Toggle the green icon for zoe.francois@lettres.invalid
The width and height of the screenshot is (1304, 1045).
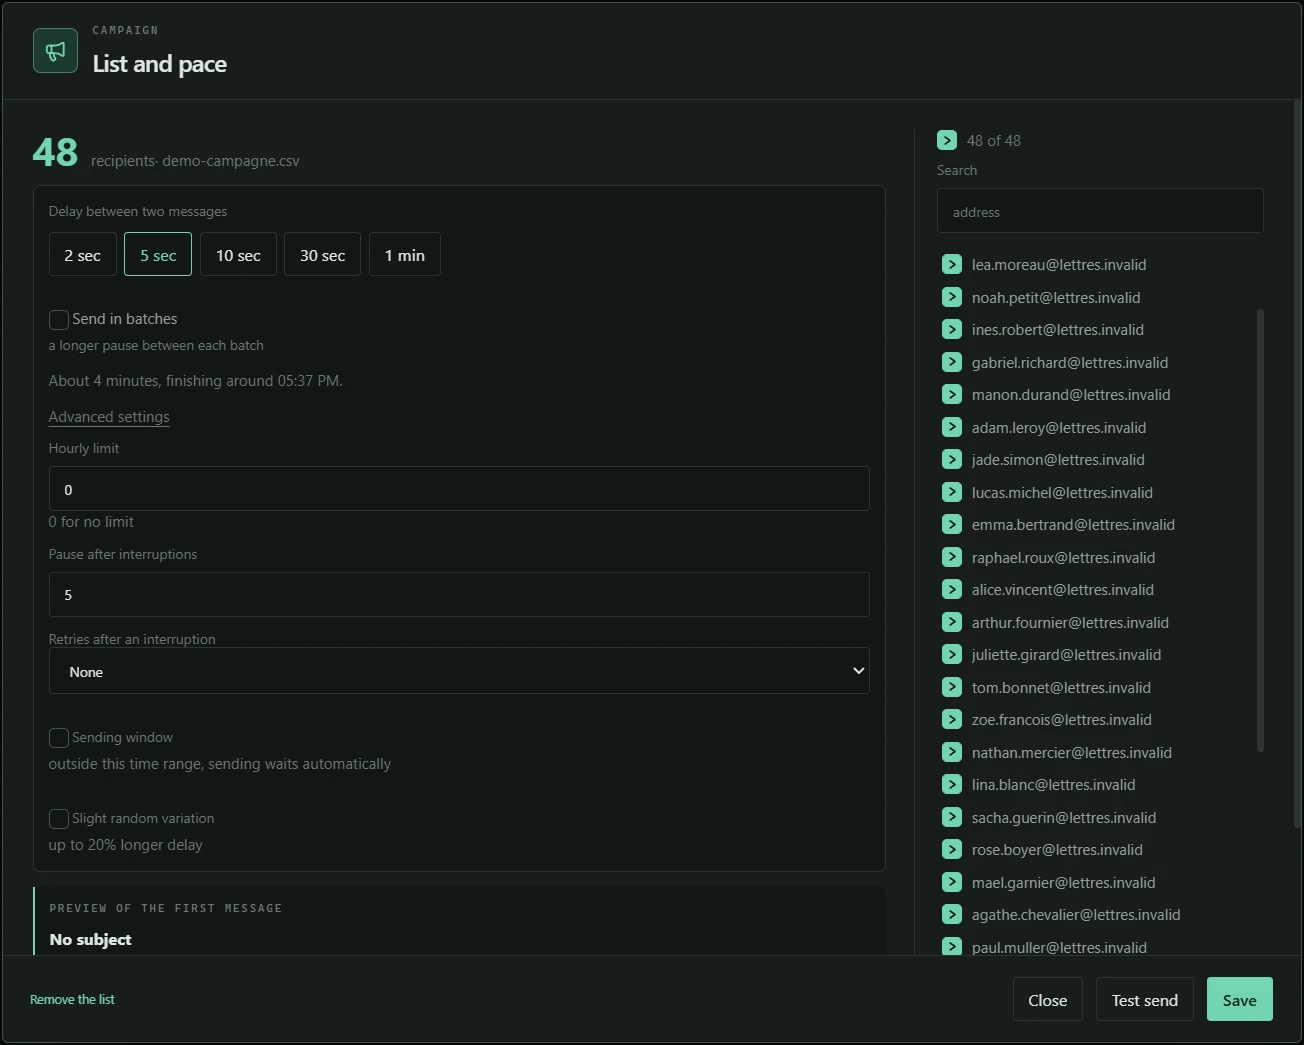tap(952, 719)
